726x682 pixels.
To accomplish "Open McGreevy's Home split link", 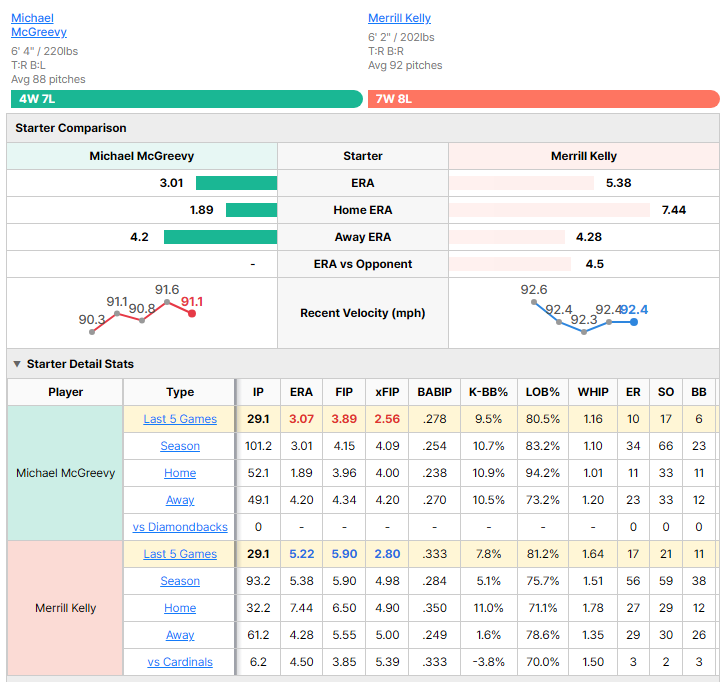I will click(x=180, y=473).
